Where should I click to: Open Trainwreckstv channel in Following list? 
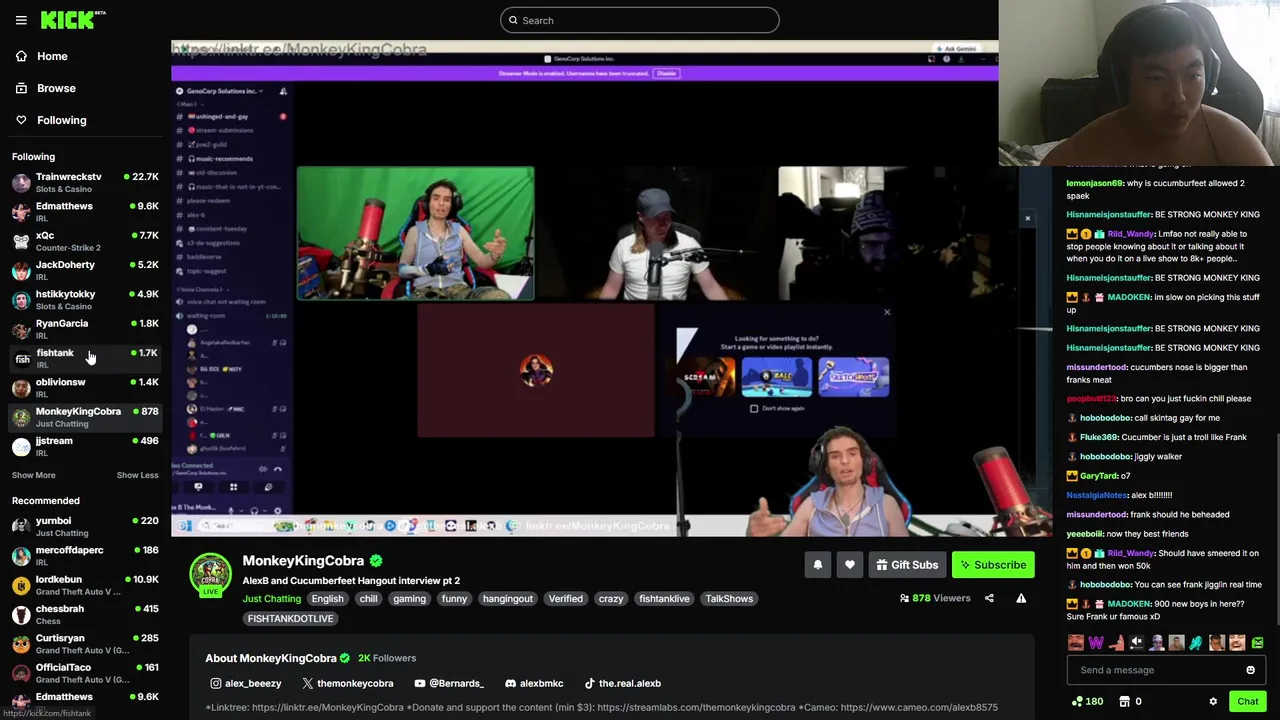coord(85,182)
